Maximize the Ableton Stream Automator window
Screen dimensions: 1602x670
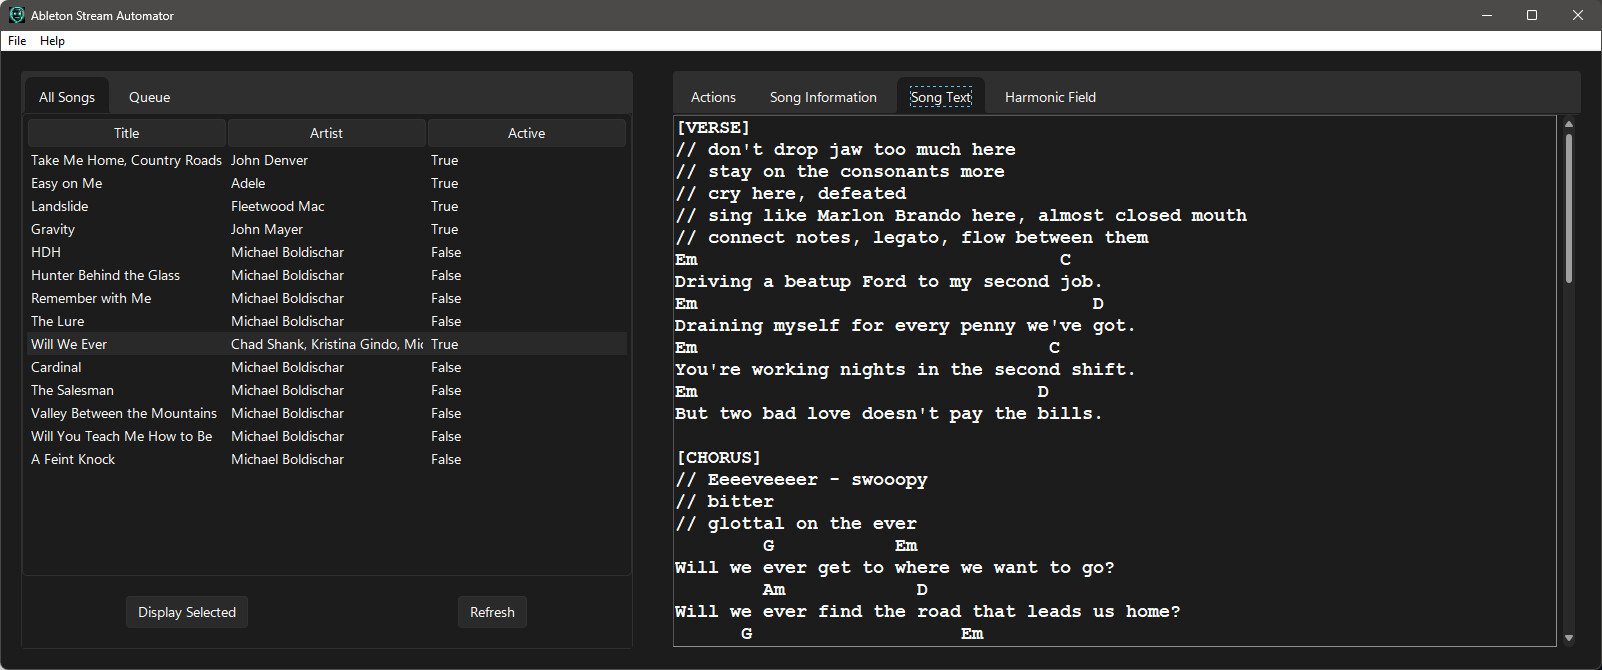pos(1532,15)
